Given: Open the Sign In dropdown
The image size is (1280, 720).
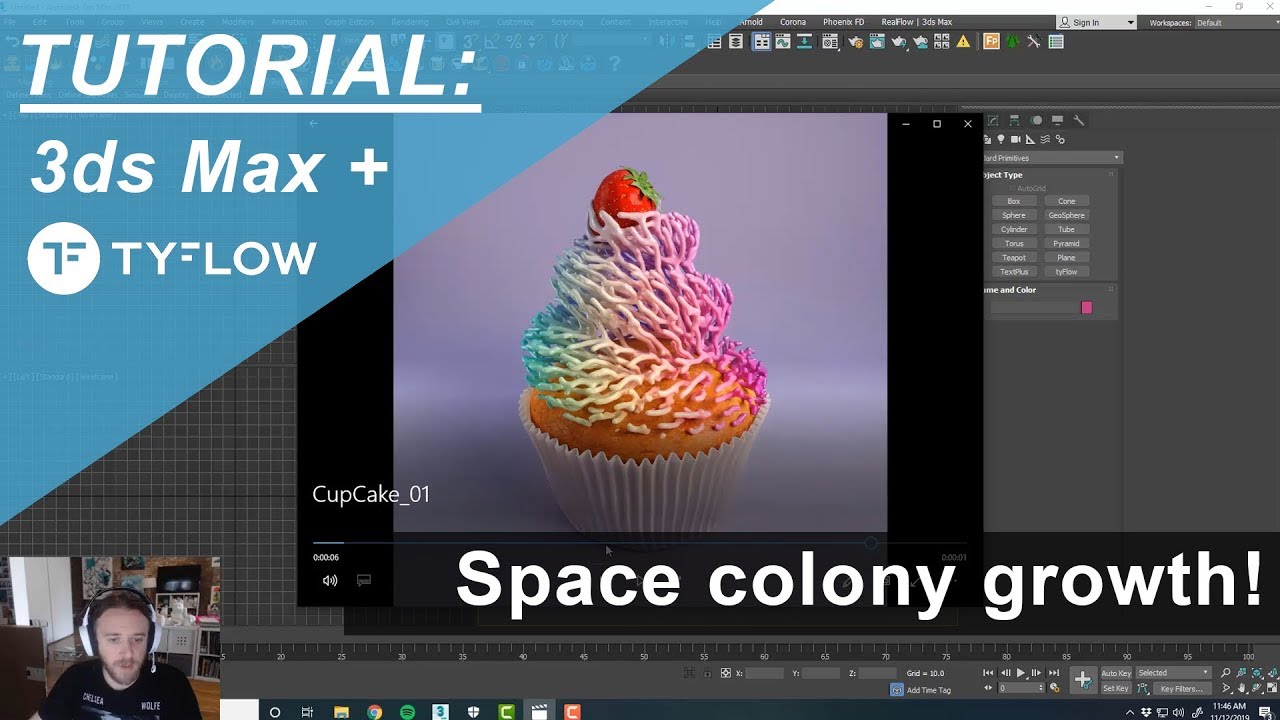Looking at the screenshot, I should pyautogui.click(x=1097, y=22).
